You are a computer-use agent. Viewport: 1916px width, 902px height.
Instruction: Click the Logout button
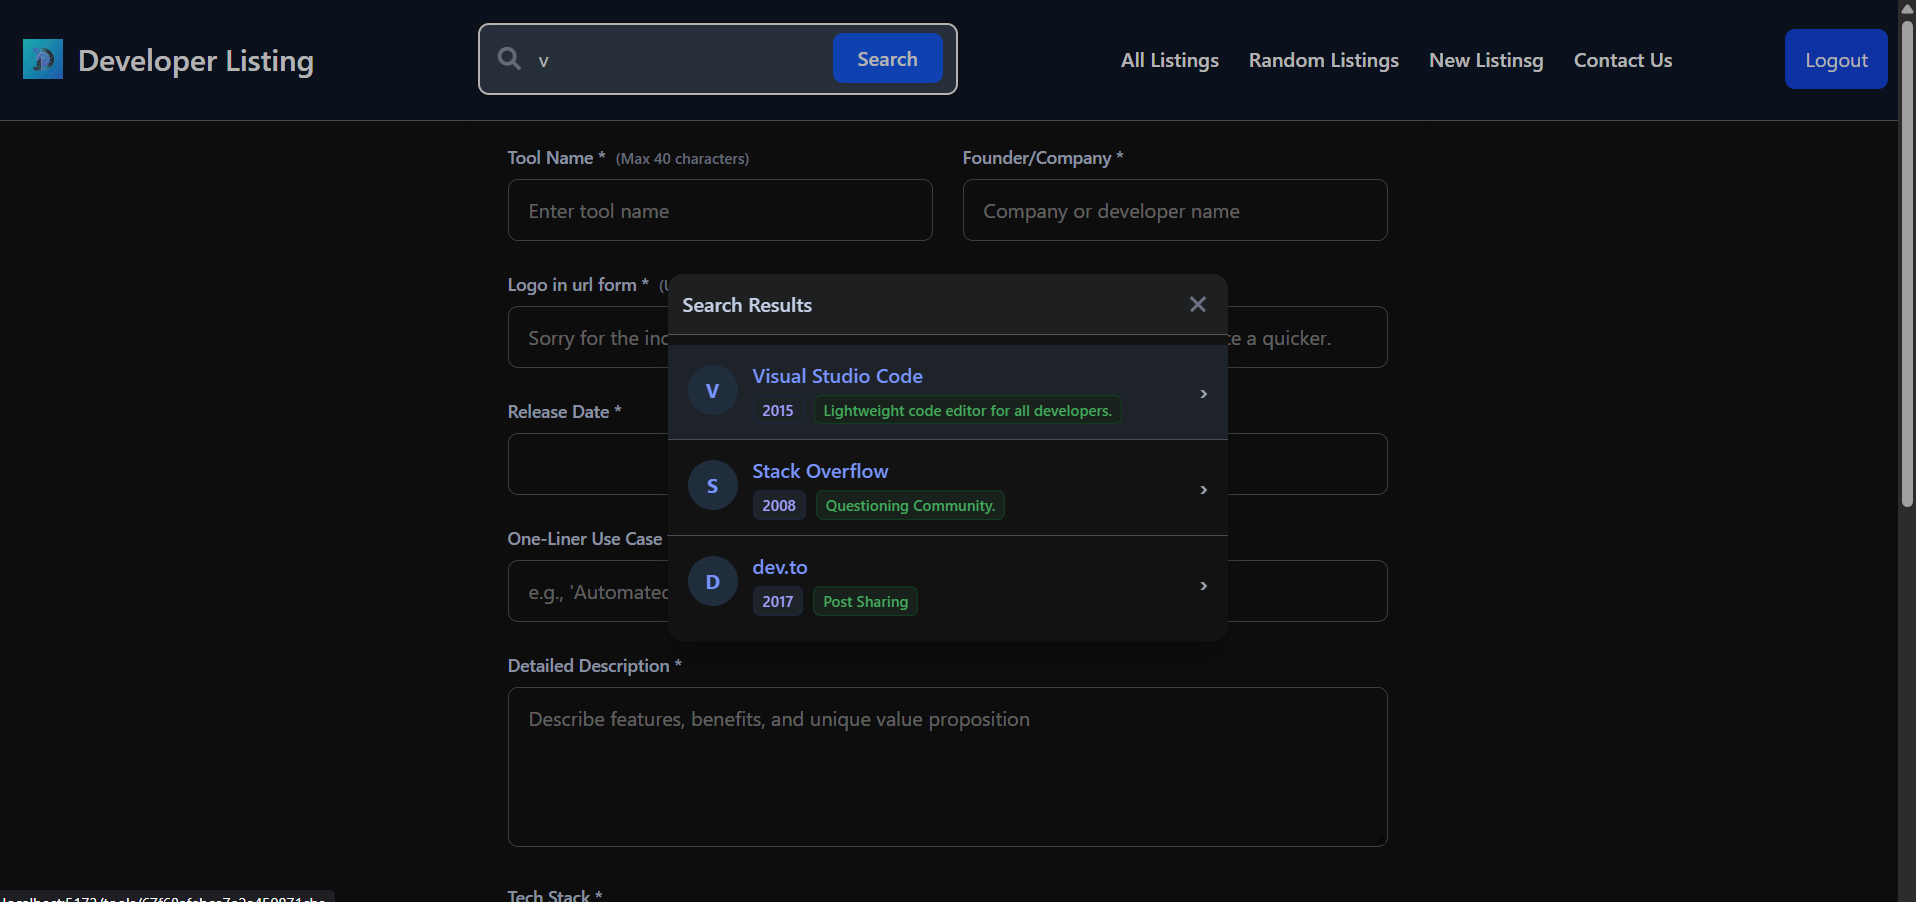1835,59
